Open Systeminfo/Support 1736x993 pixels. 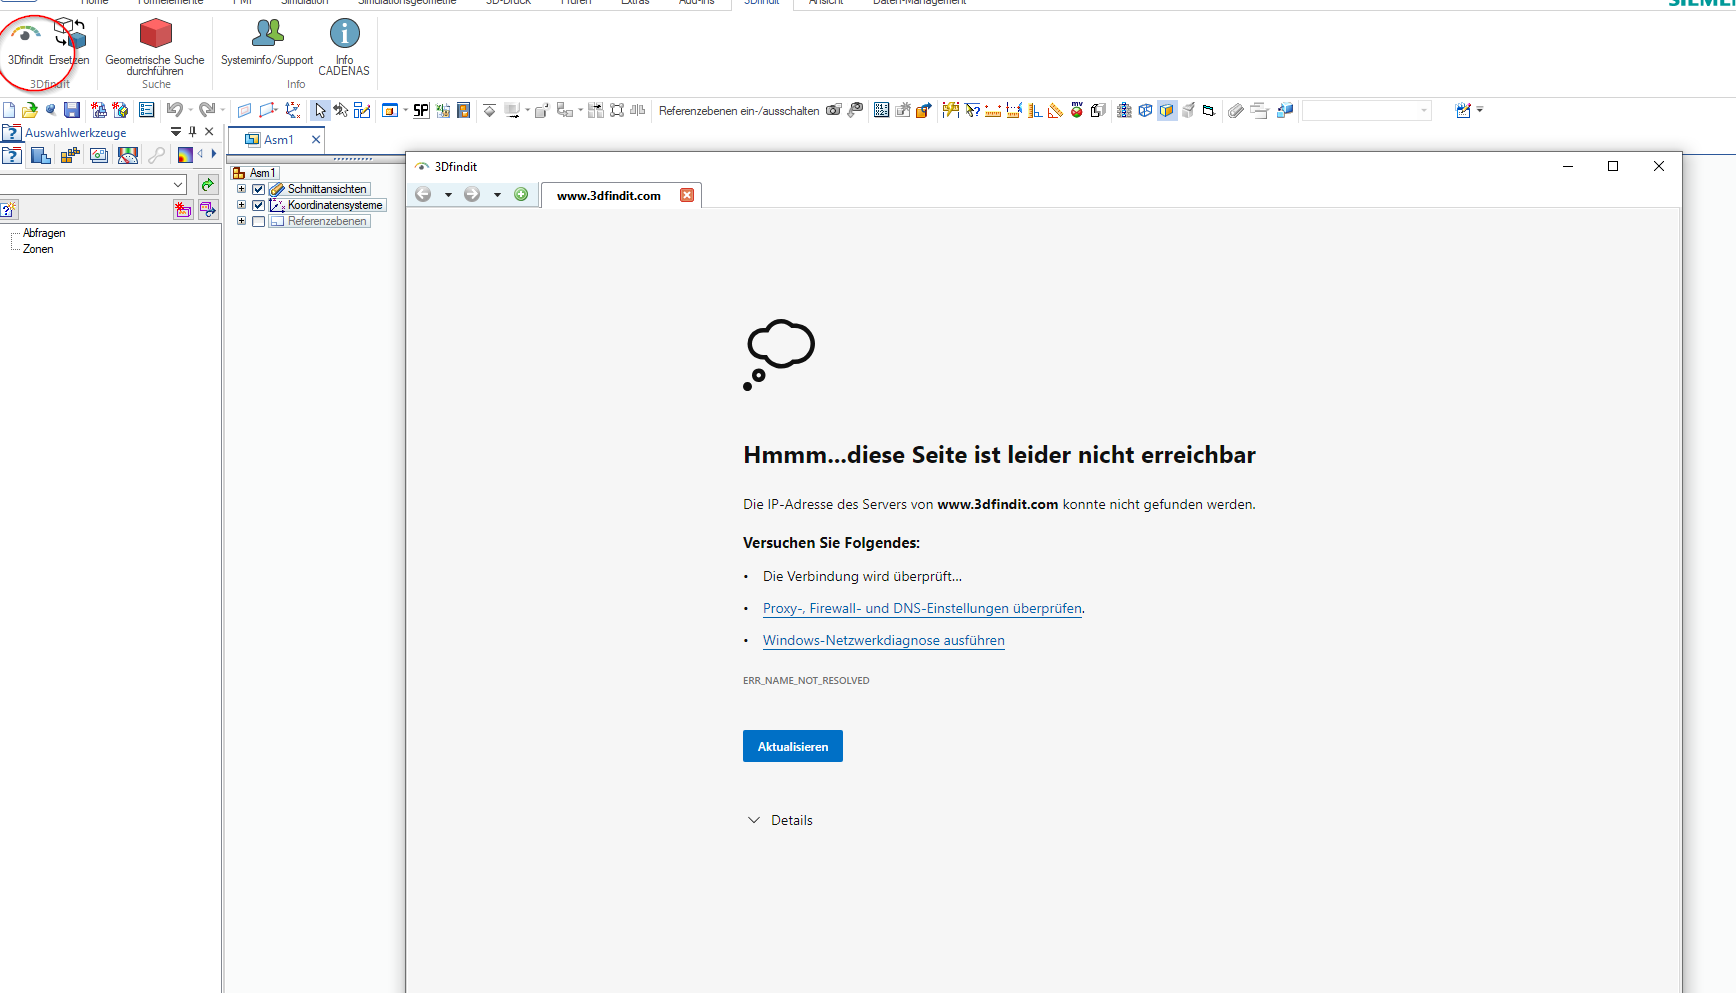point(267,42)
